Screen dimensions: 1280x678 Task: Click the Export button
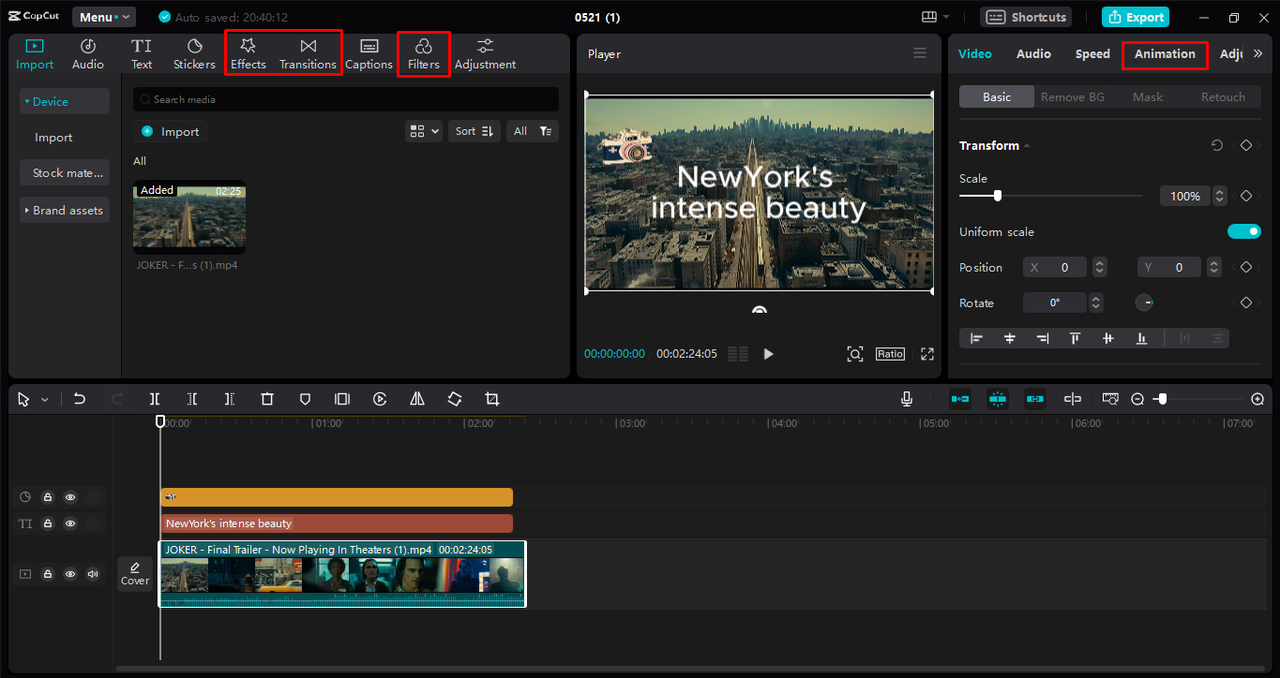point(1135,17)
